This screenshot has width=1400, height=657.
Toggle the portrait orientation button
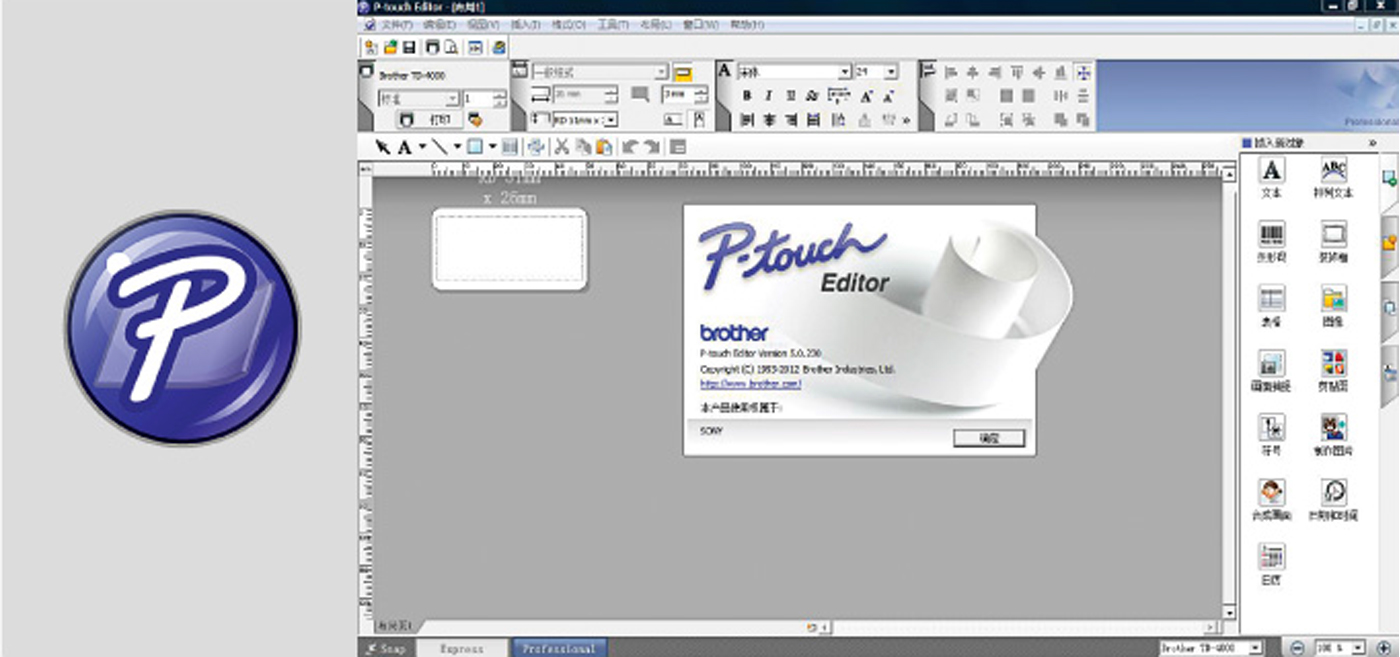(698, 119)
